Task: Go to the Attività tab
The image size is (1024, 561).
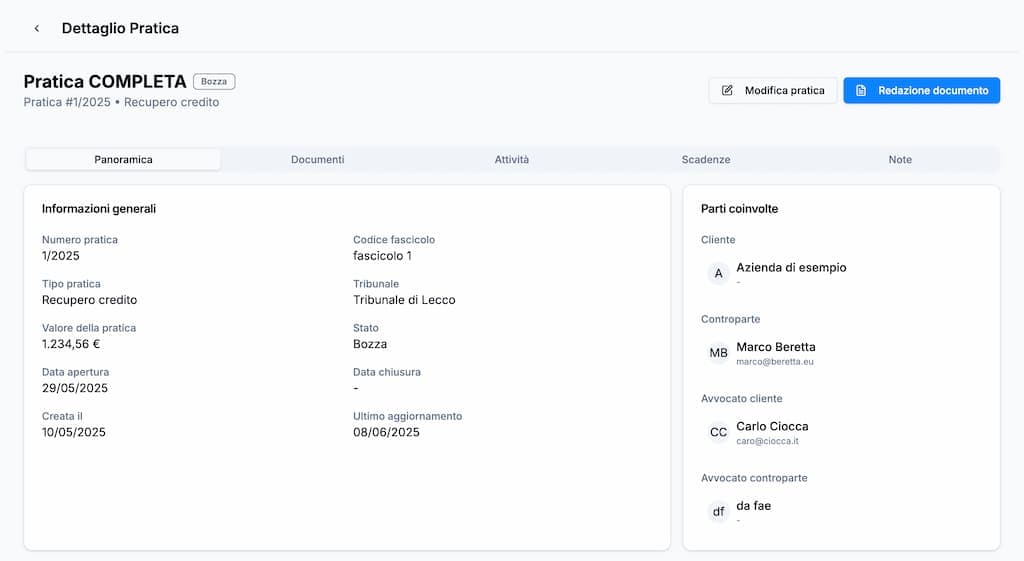Action: (x=512, y=160)
